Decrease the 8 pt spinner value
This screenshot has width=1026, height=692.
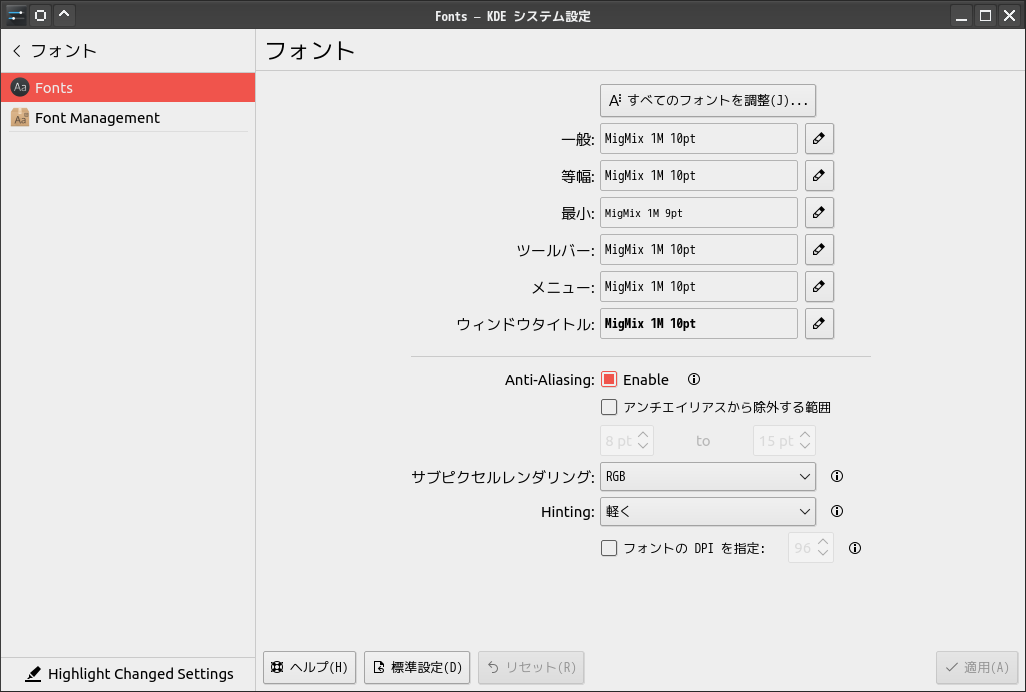[643, 446]
